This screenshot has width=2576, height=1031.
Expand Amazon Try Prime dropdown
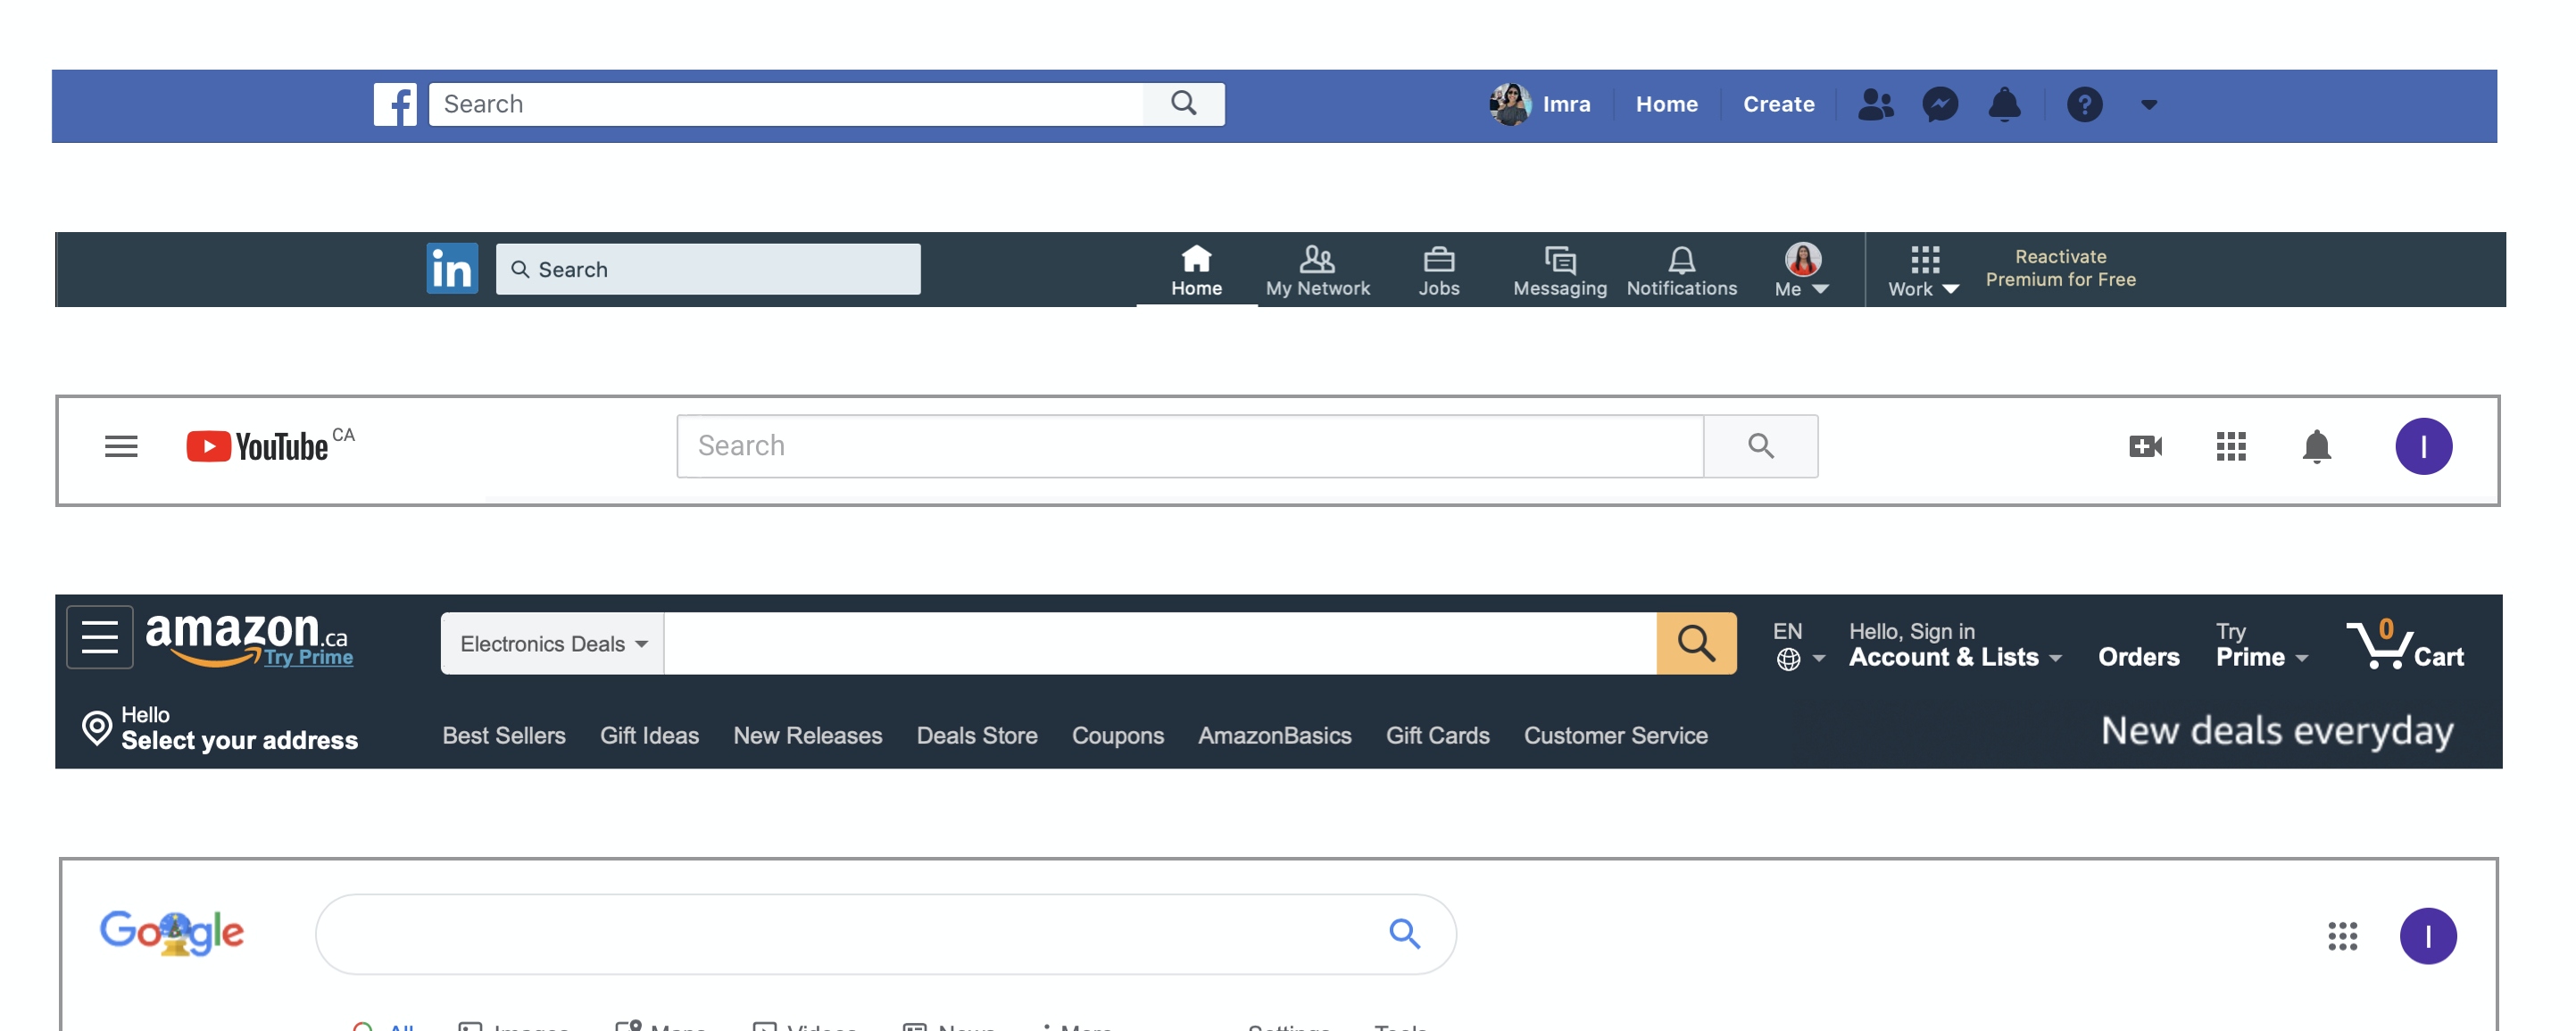coord(2260,645)
